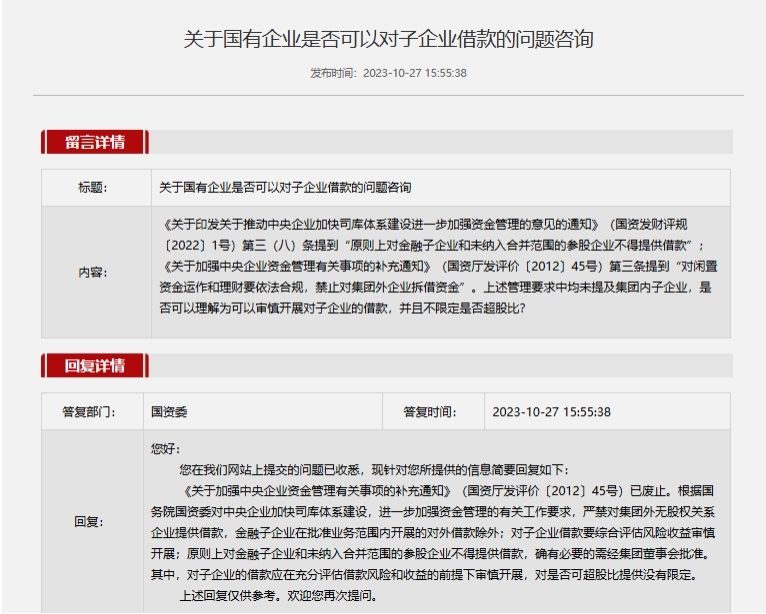Click the 回复详情 red section header

pos(95,365)
